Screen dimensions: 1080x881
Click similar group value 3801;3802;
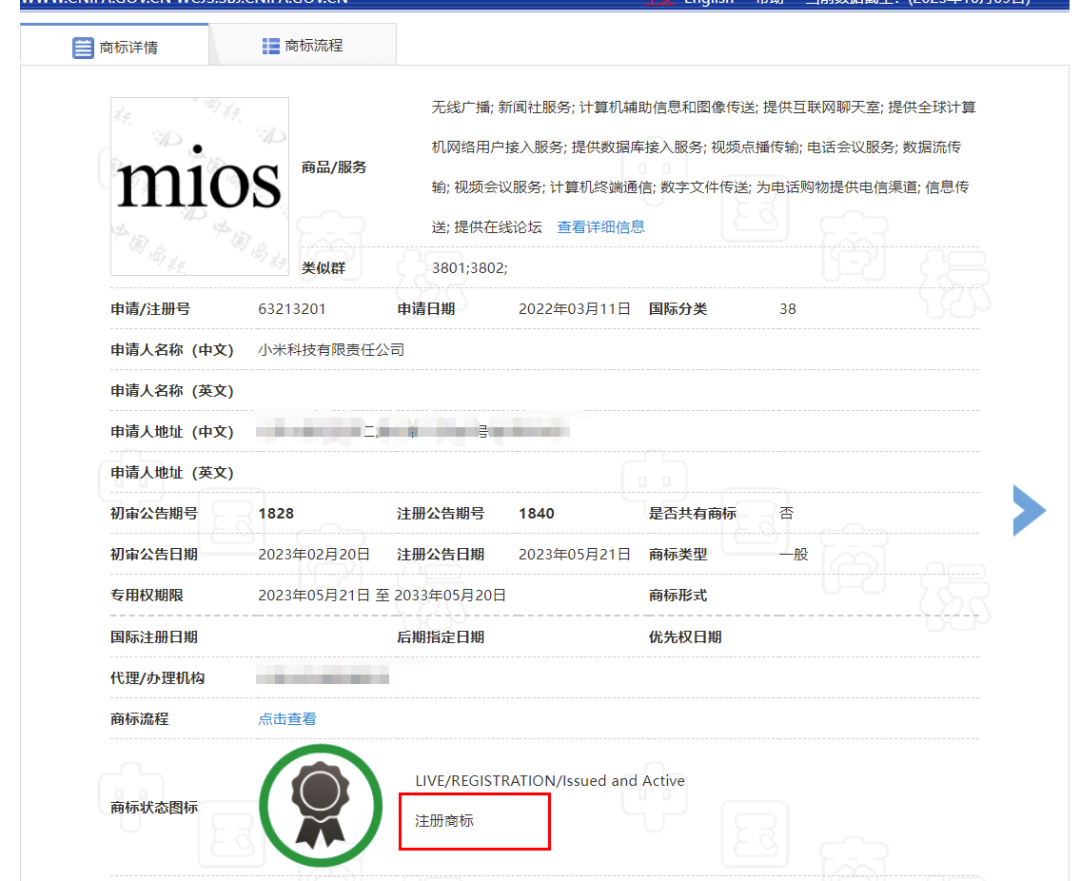pos(470,268)
